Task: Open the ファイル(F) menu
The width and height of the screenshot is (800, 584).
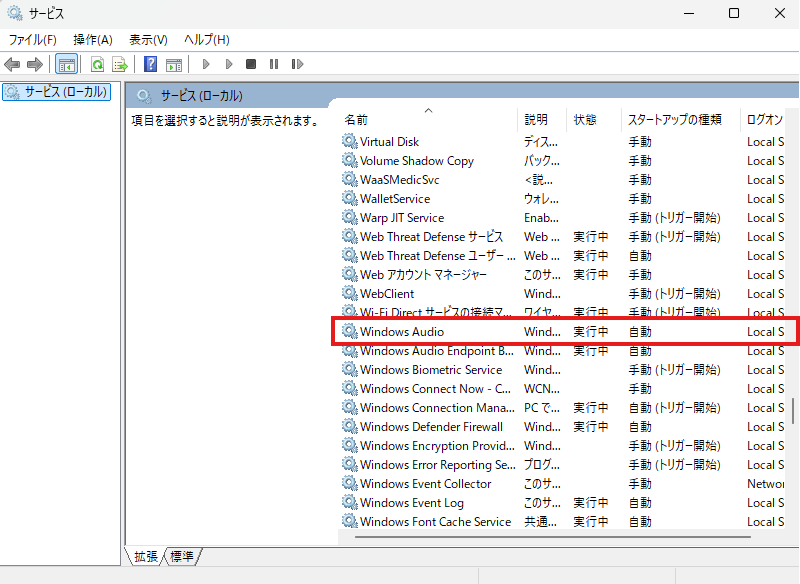Action: tap(33, 40)
